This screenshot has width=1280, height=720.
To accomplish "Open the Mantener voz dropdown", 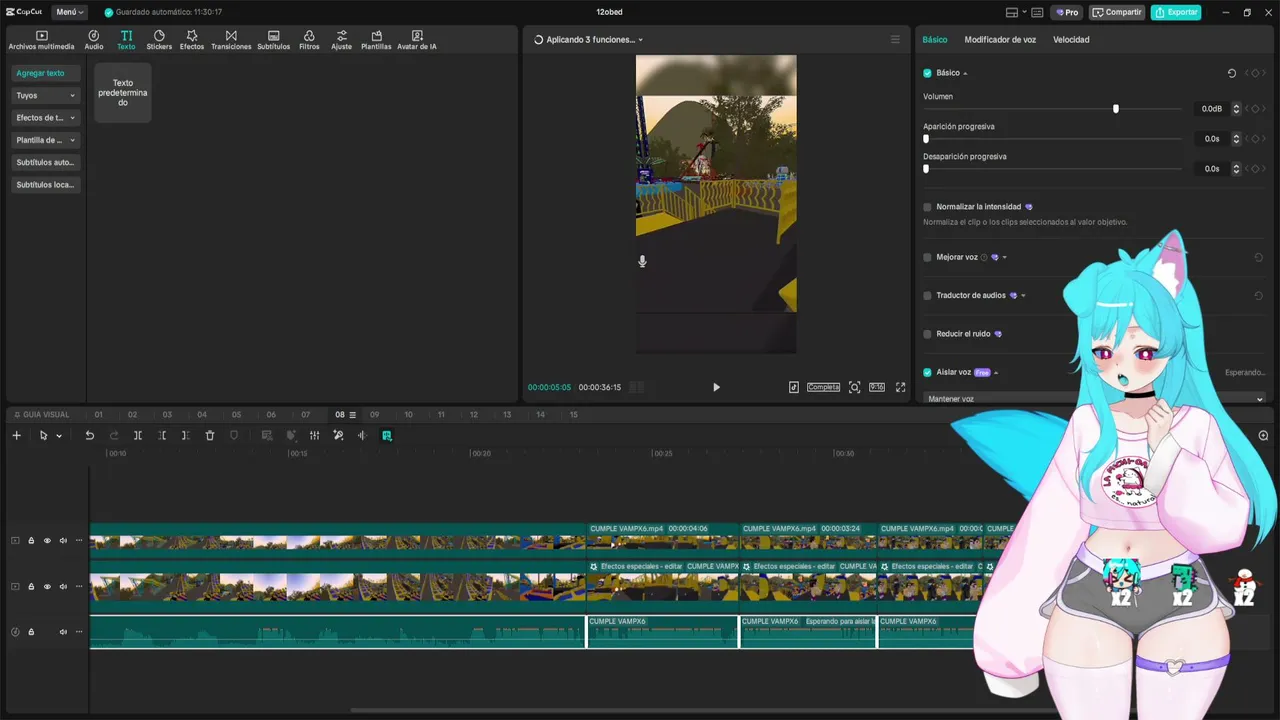I will [x=1095, y=399].
